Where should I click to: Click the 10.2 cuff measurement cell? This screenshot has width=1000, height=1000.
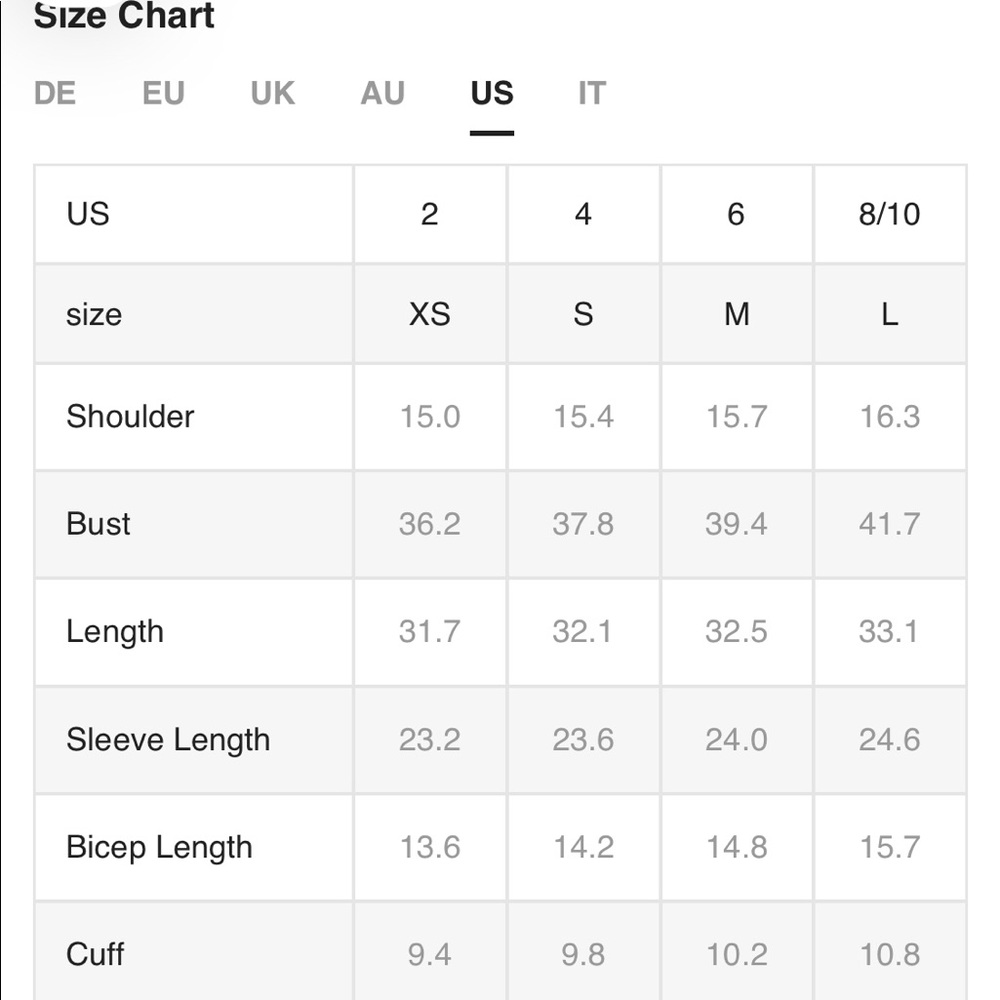(736, 954)
